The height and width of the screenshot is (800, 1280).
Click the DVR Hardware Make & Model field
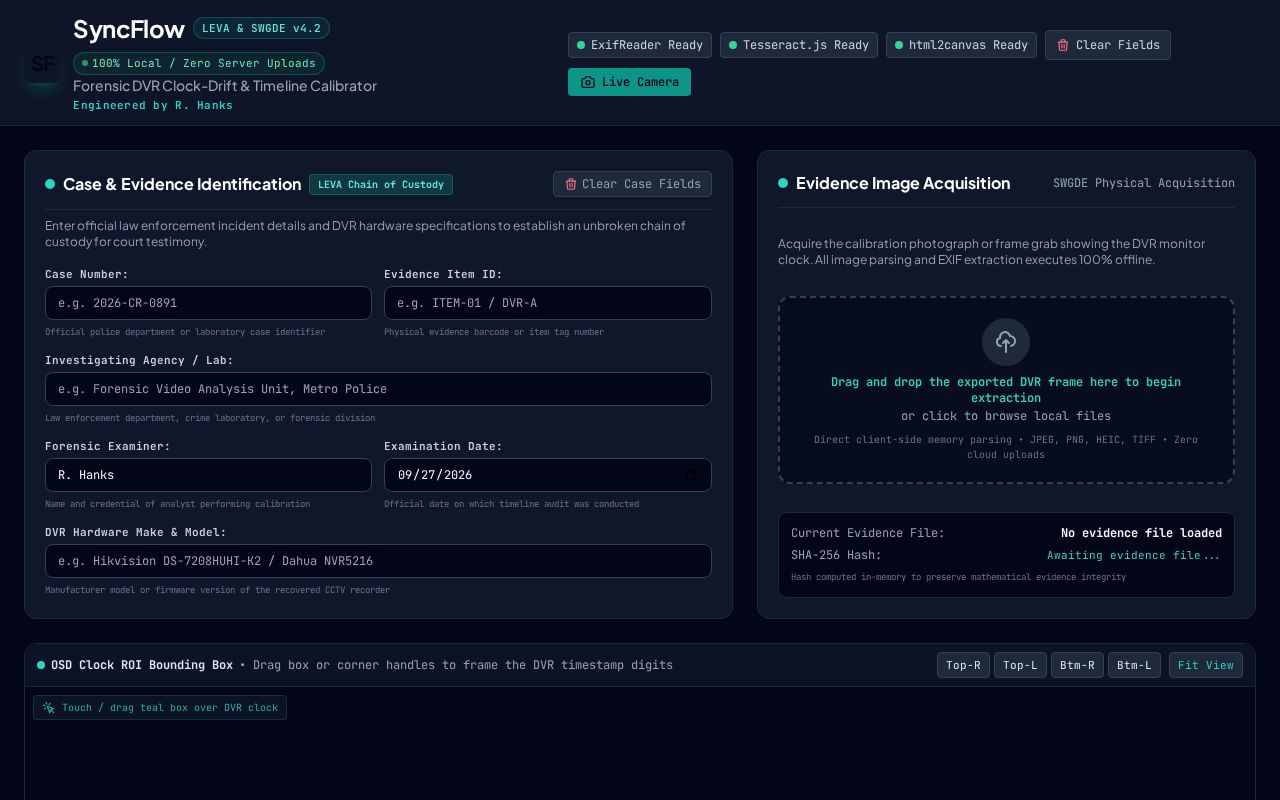point(378,561)
